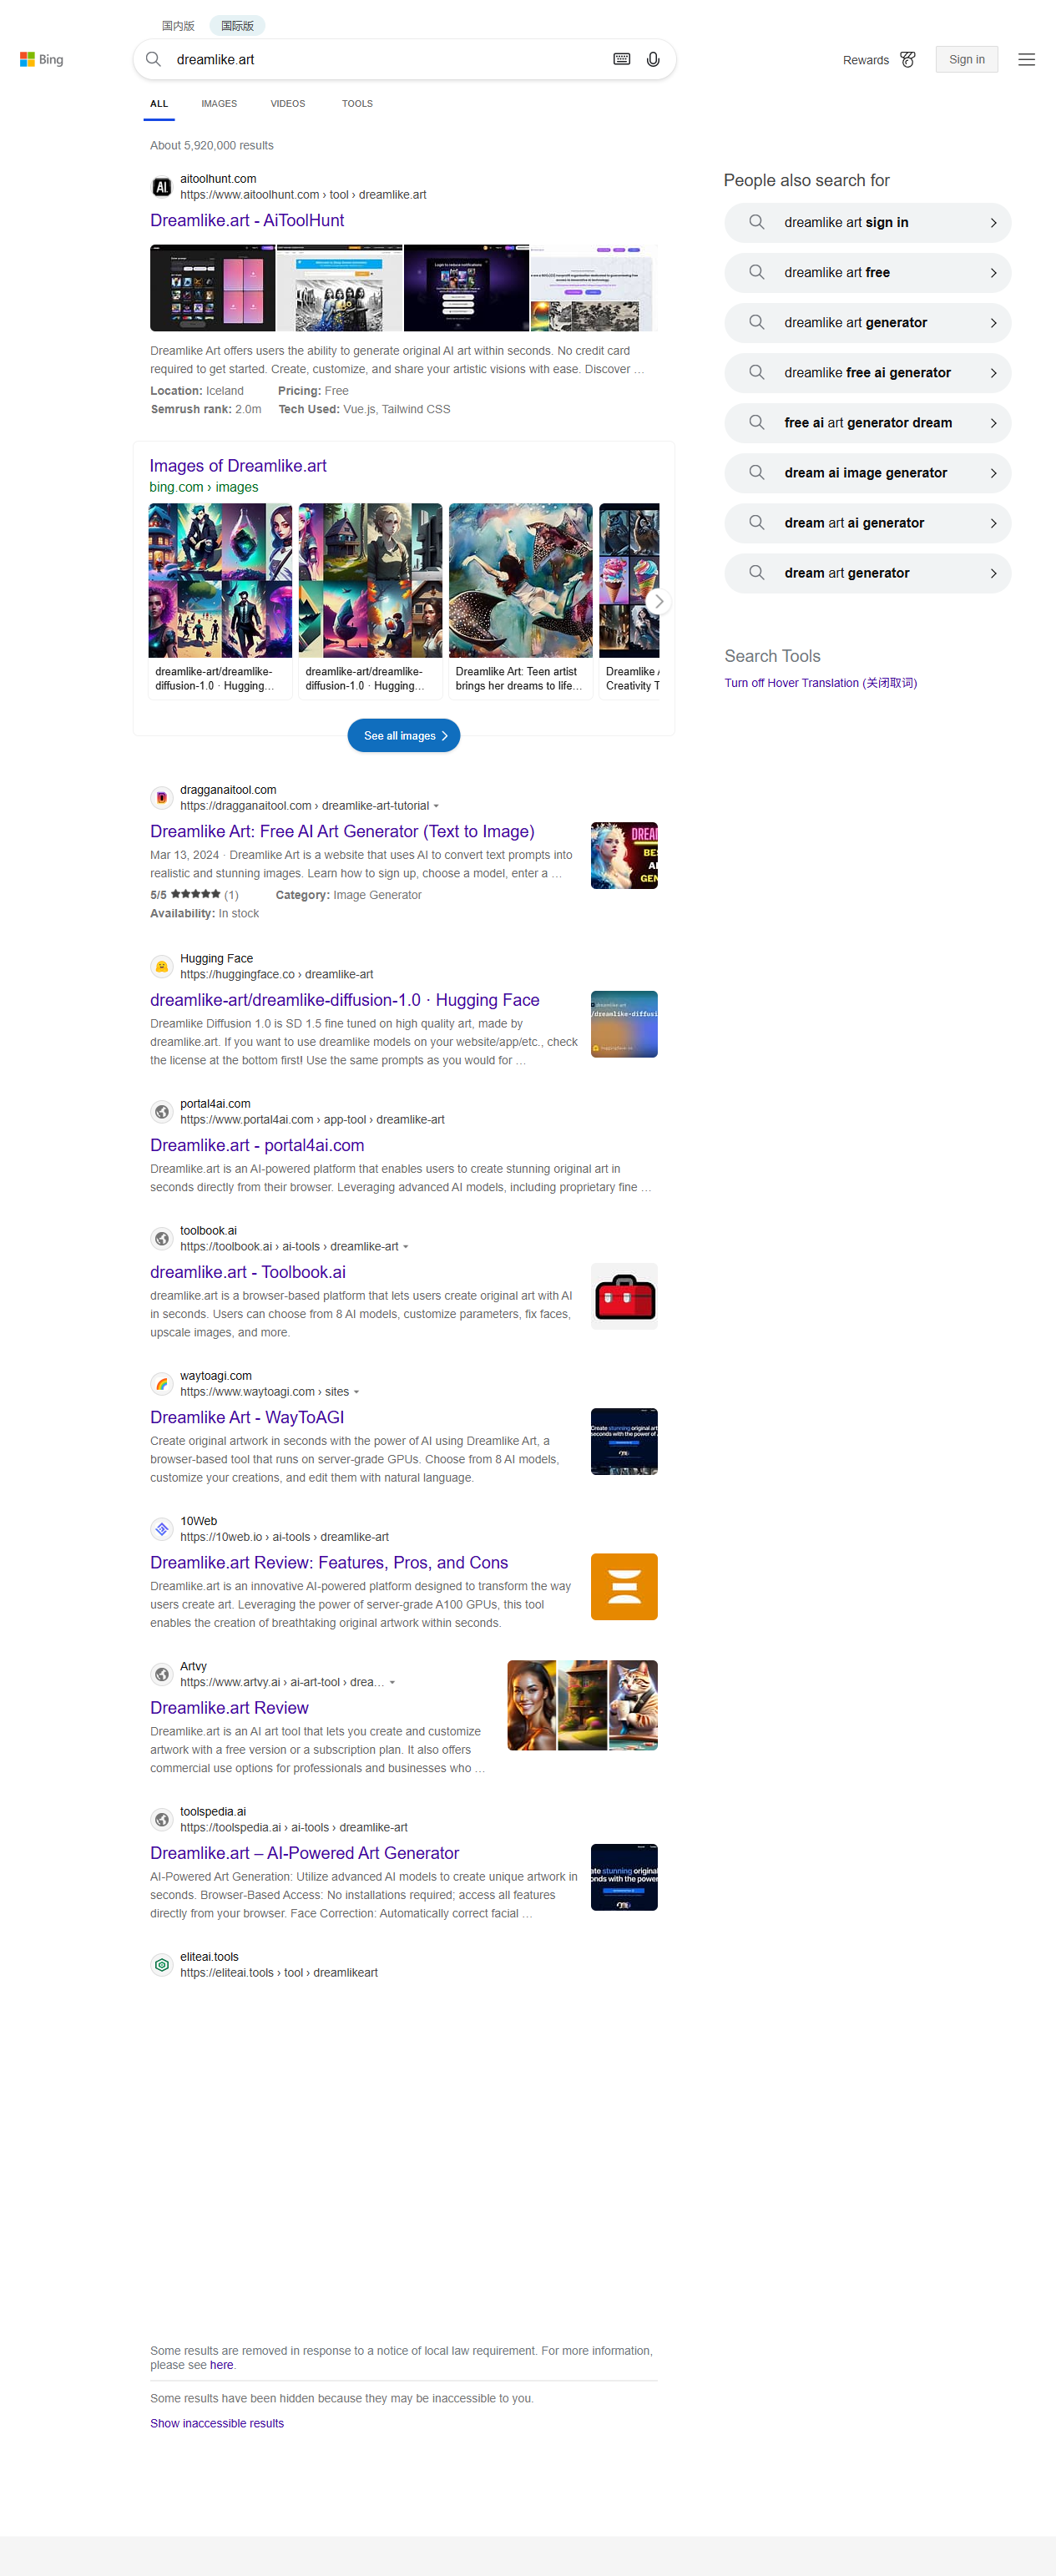Click the Sign in button
This screenshot has width=1056, height=2576.
[x=966, y=60]
